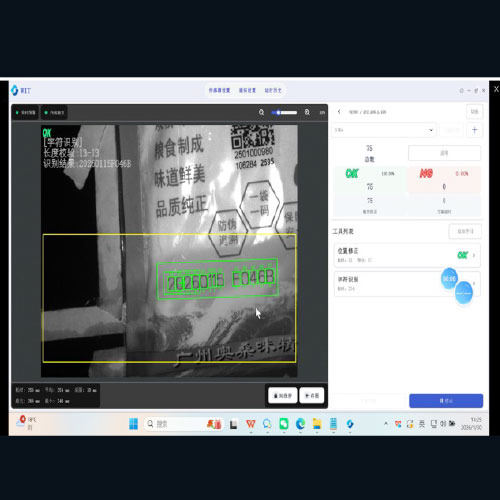Open the first top navigation tab
The image size is (500, 500).
pos(219,90)
